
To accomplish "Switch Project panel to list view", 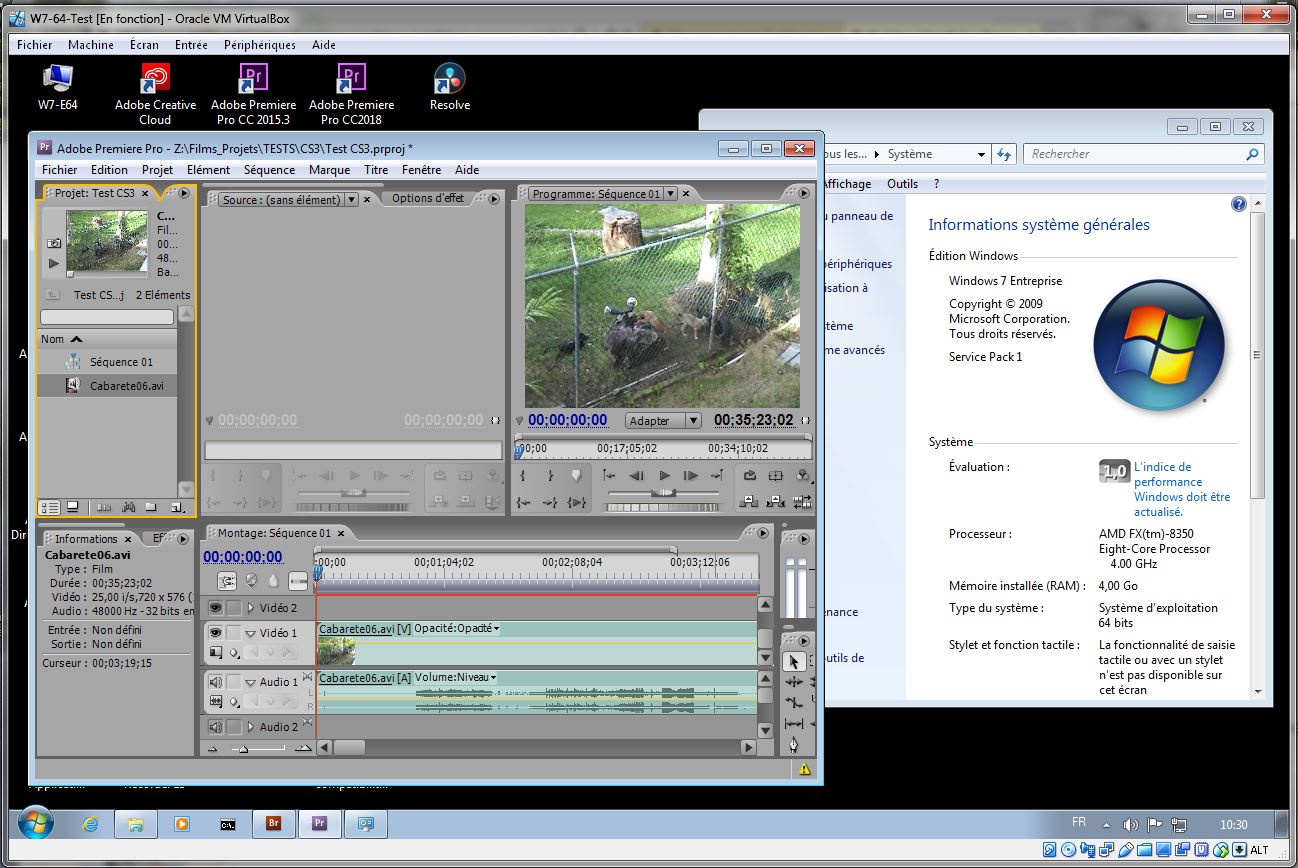I will point(49,507).
